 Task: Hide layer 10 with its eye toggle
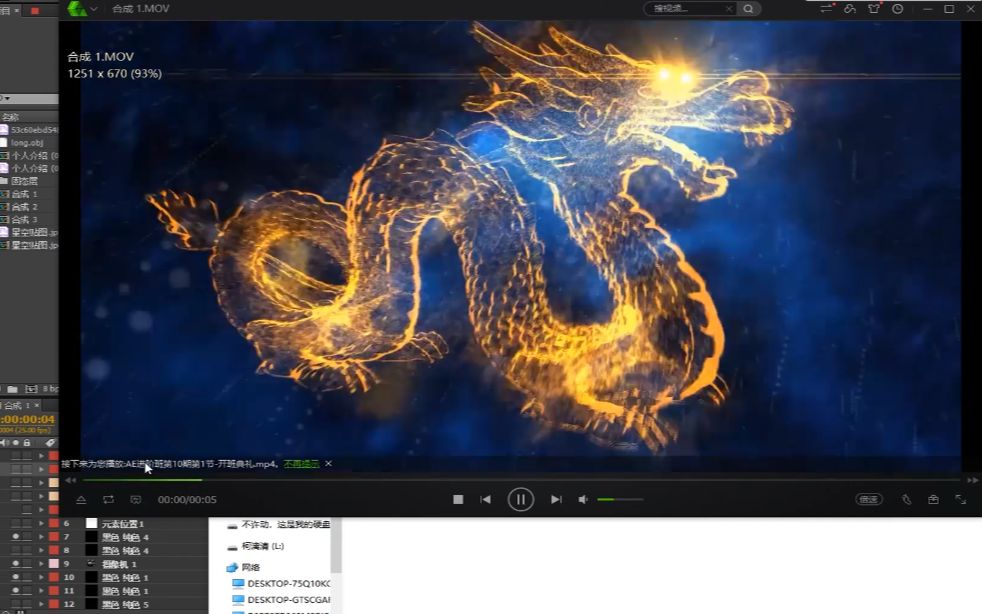[x=16, y=577]
